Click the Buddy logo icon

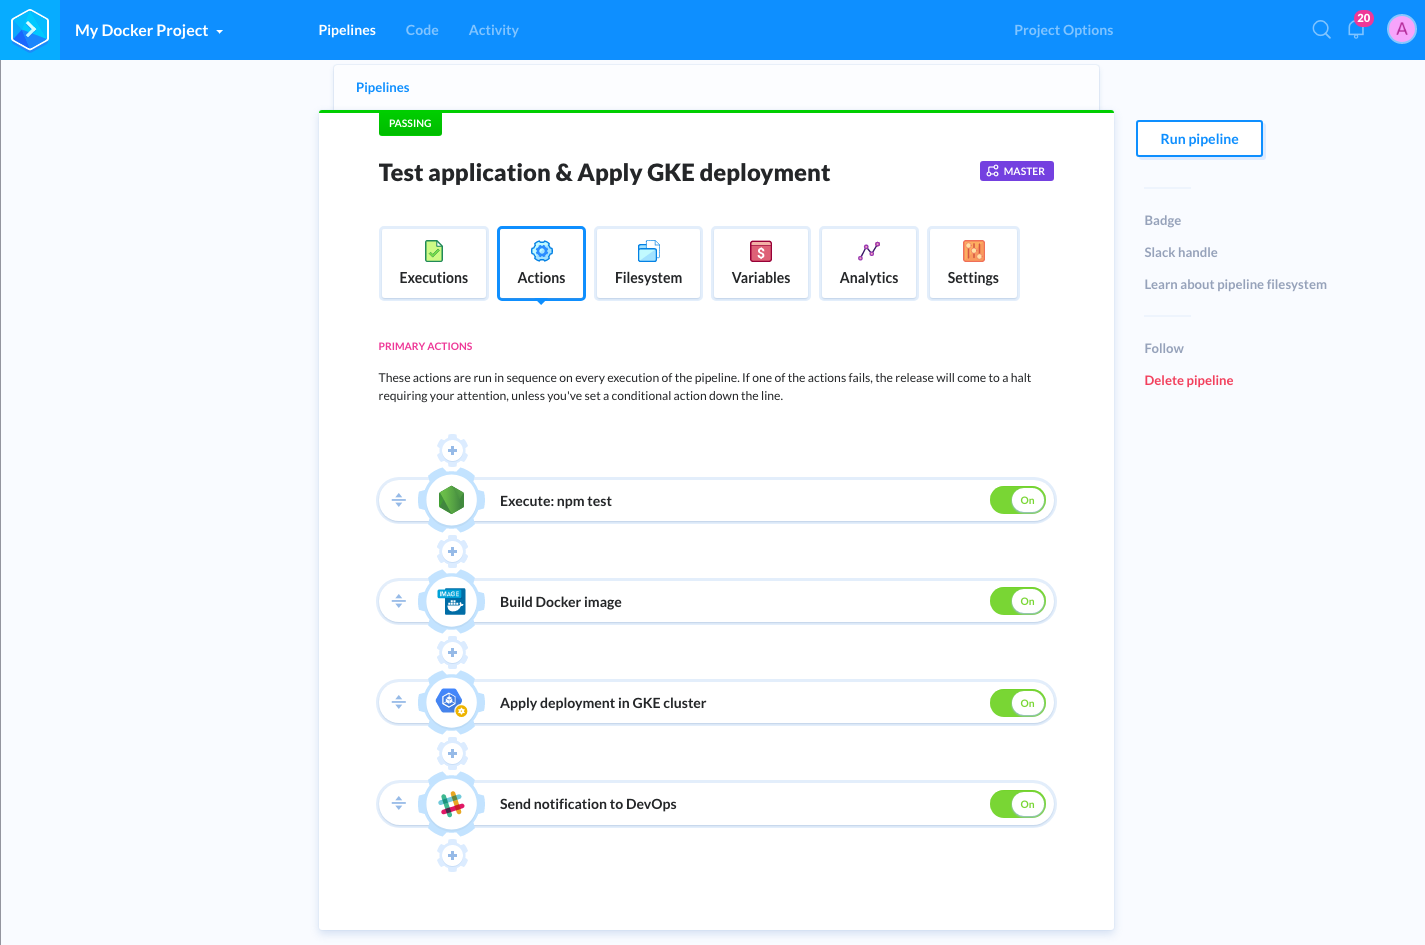pyautogui.click(x=30, y=30)
